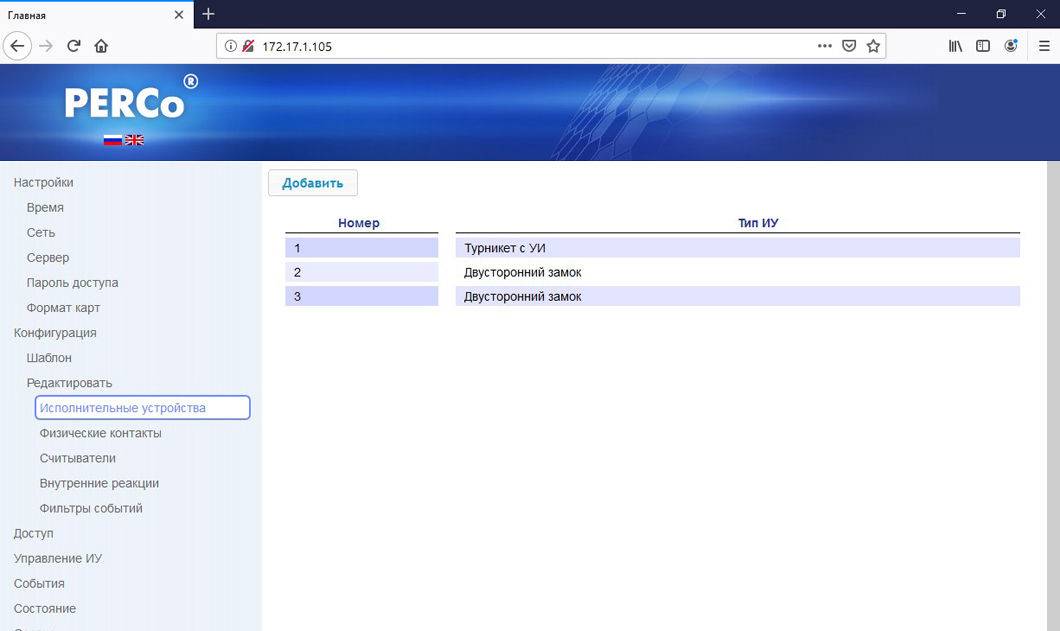Open the Время settings page
The image size is (1060, 631).
[45, 208]
